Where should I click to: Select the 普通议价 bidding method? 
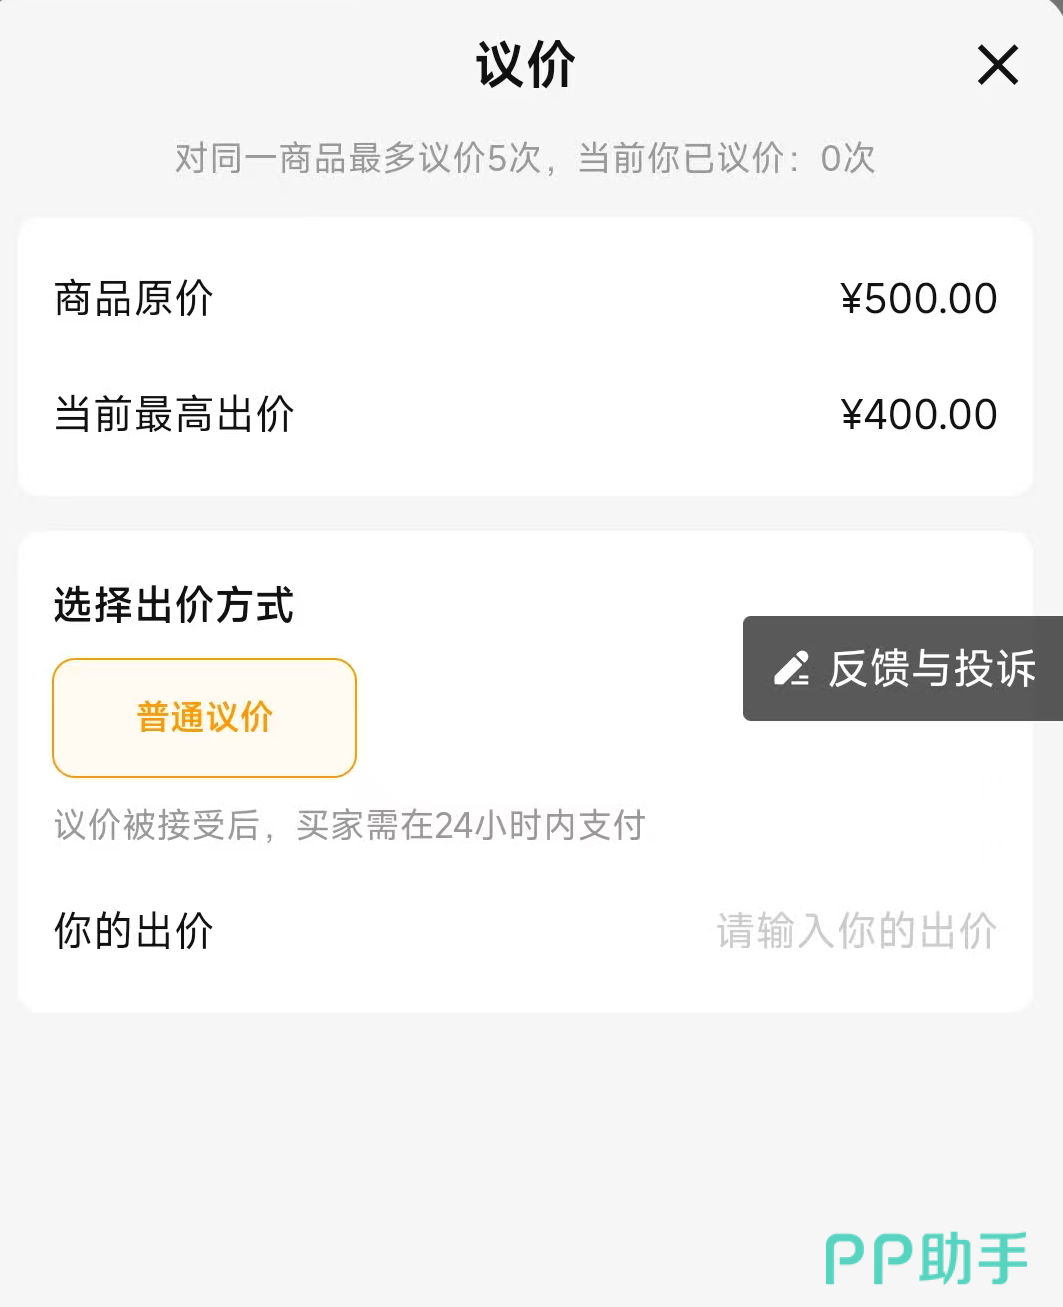tap(204, 718)
